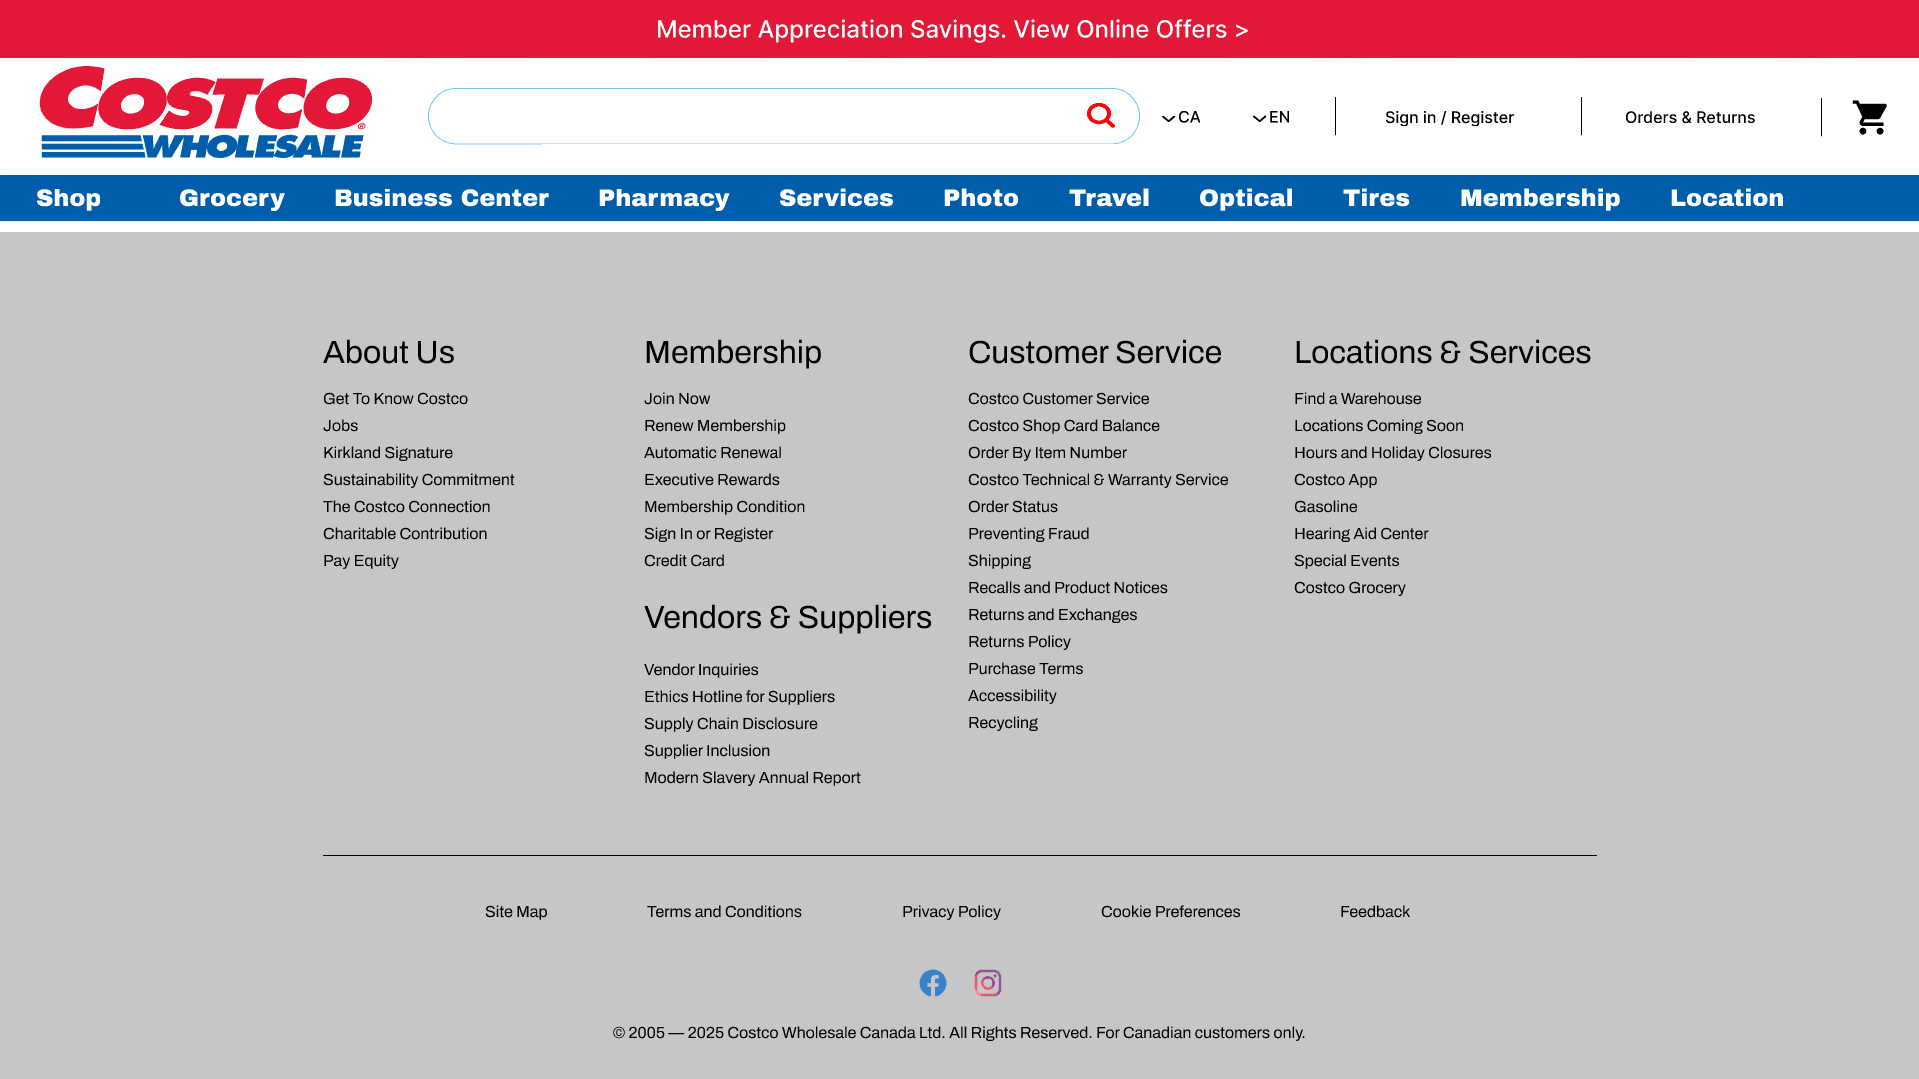Open Vendor Inquiries link

pyautogui.click(x=701, y=669)
